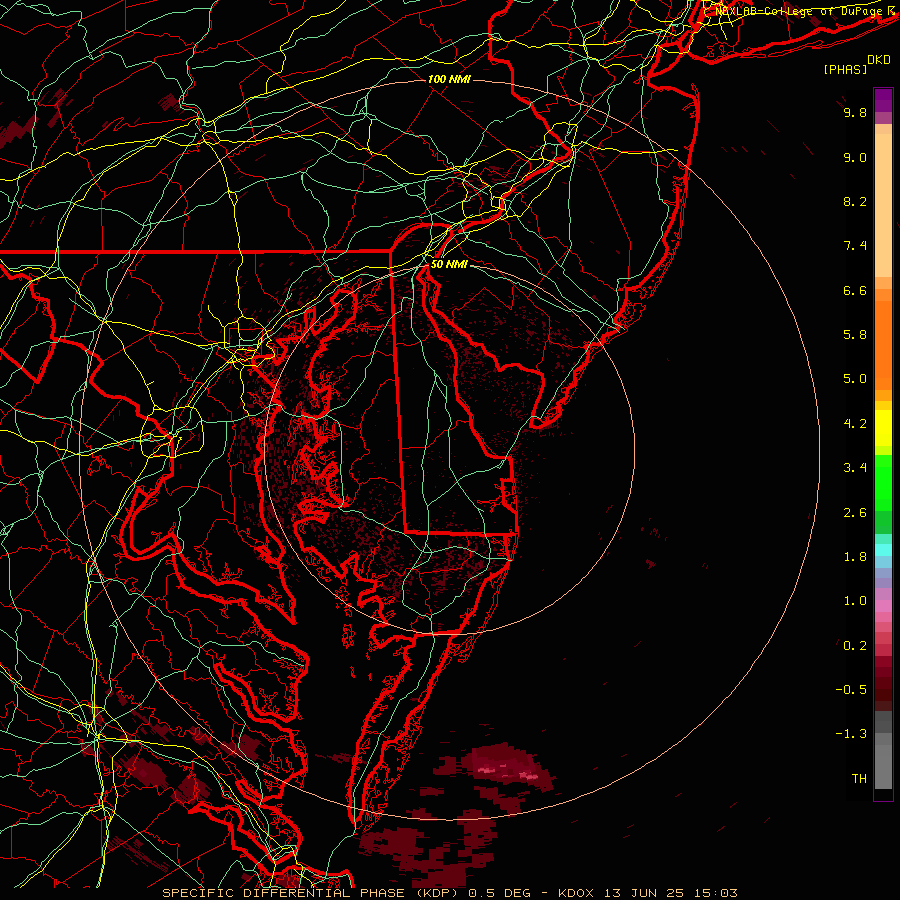
Task: Click the '6.6' scale value
Action: (855, 290)
